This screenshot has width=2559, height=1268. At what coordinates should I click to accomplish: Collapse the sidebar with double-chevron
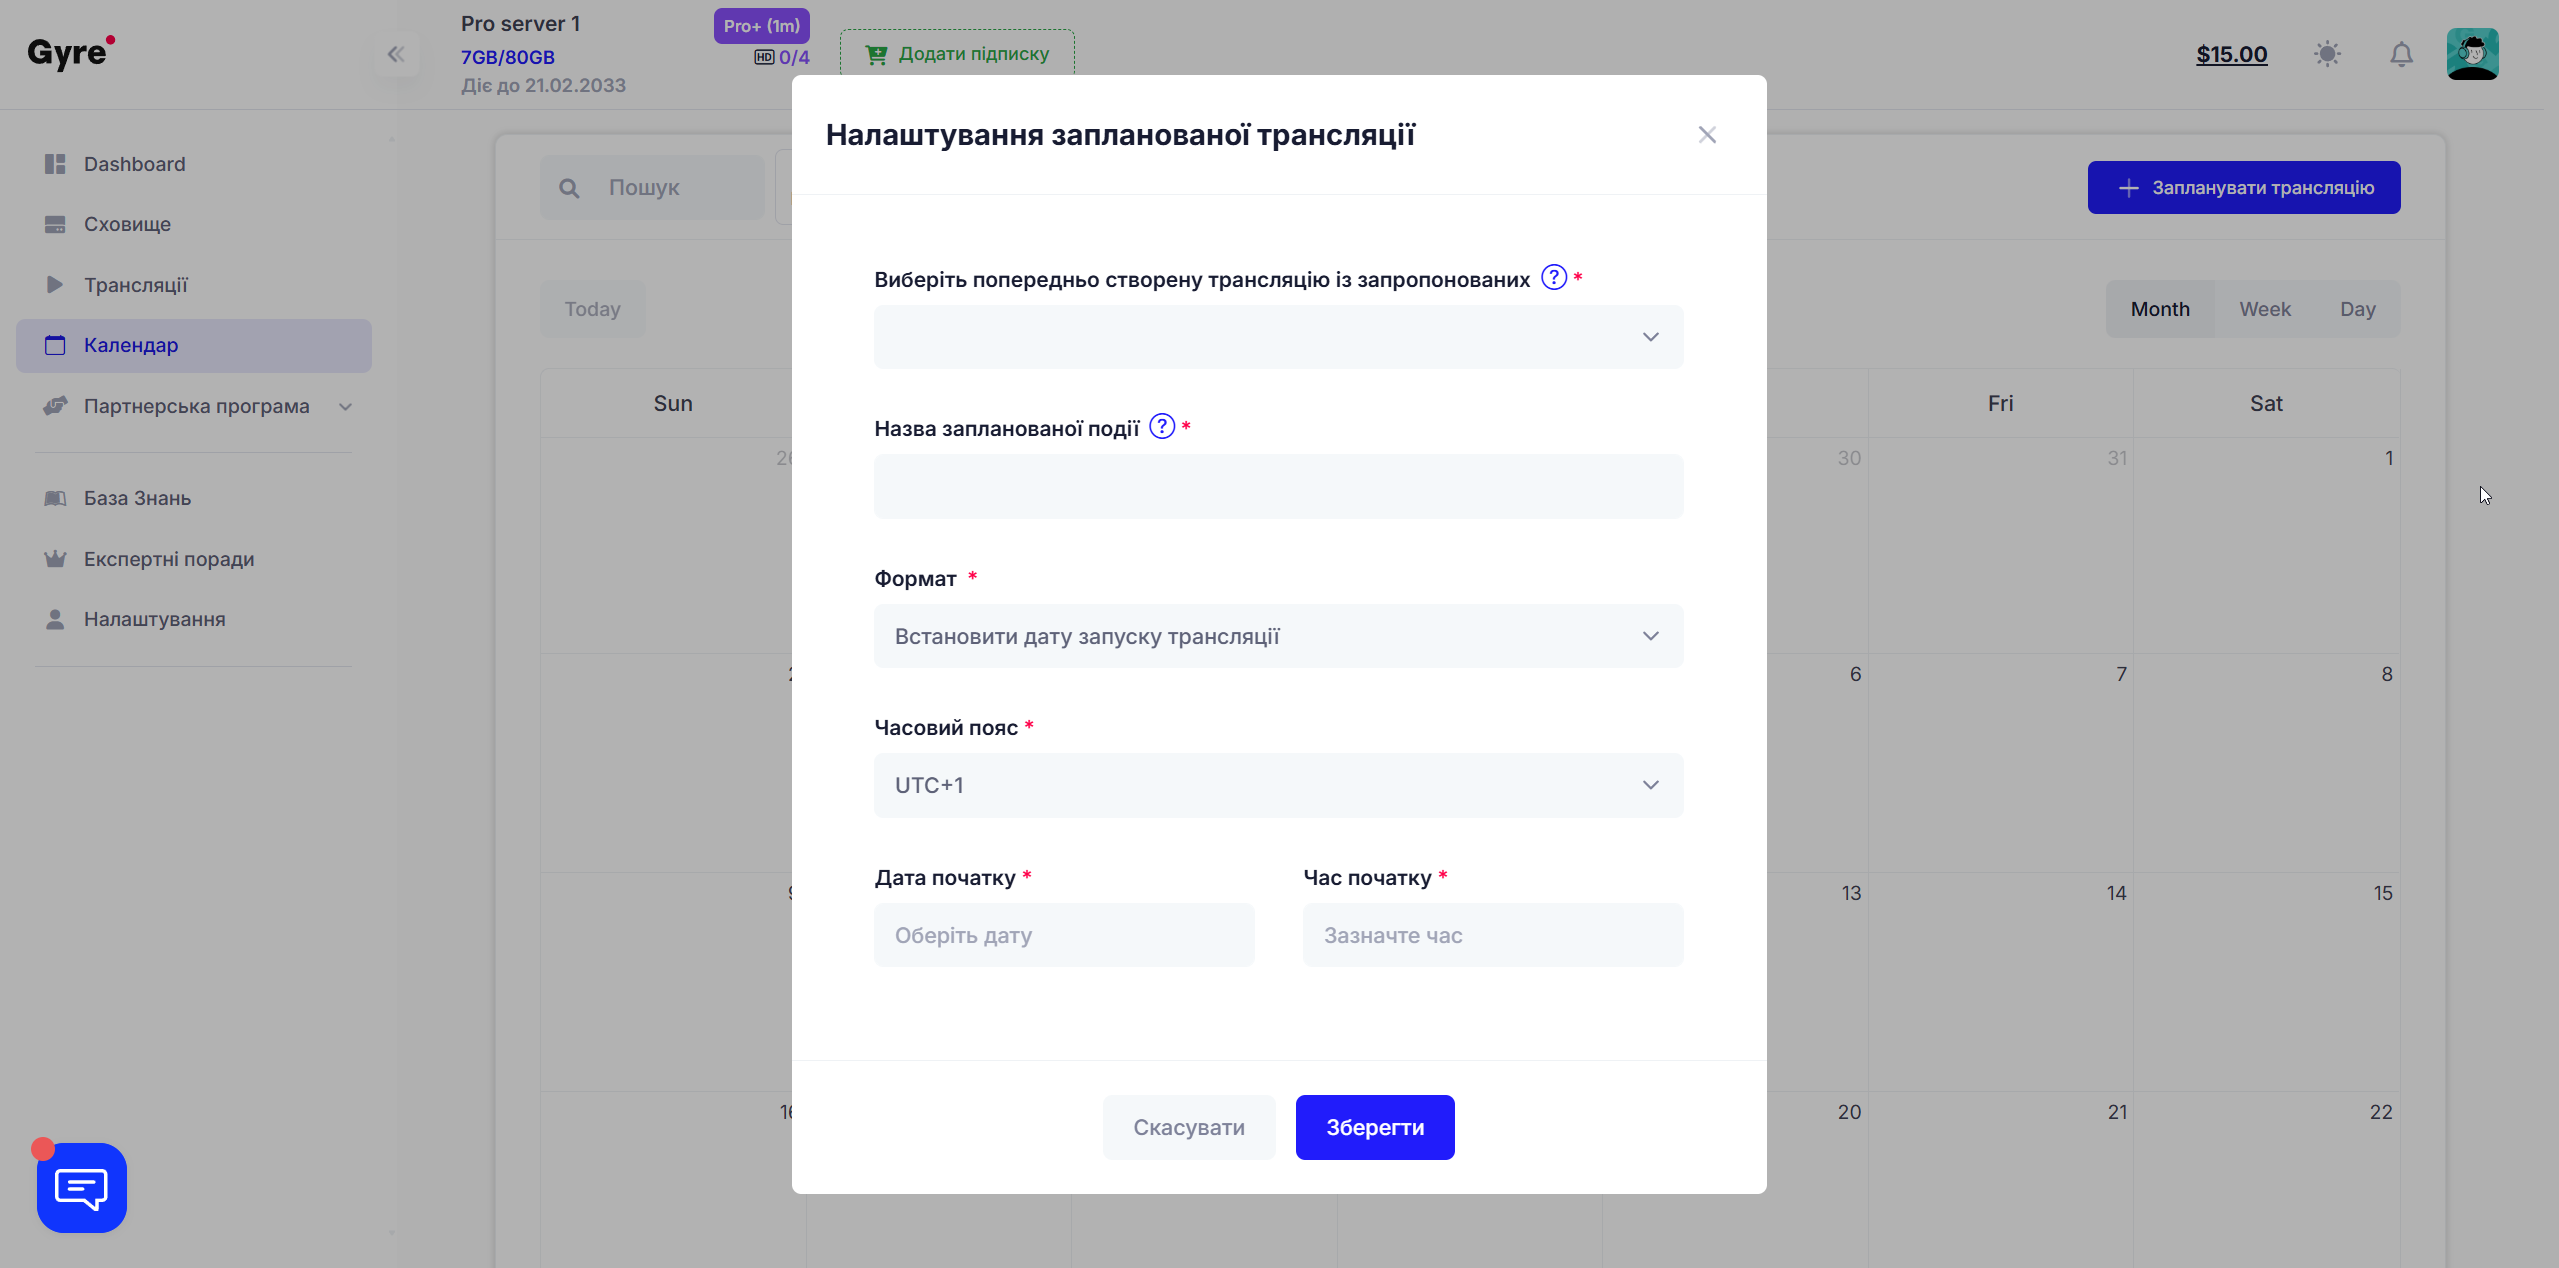(x=396, y=54)
